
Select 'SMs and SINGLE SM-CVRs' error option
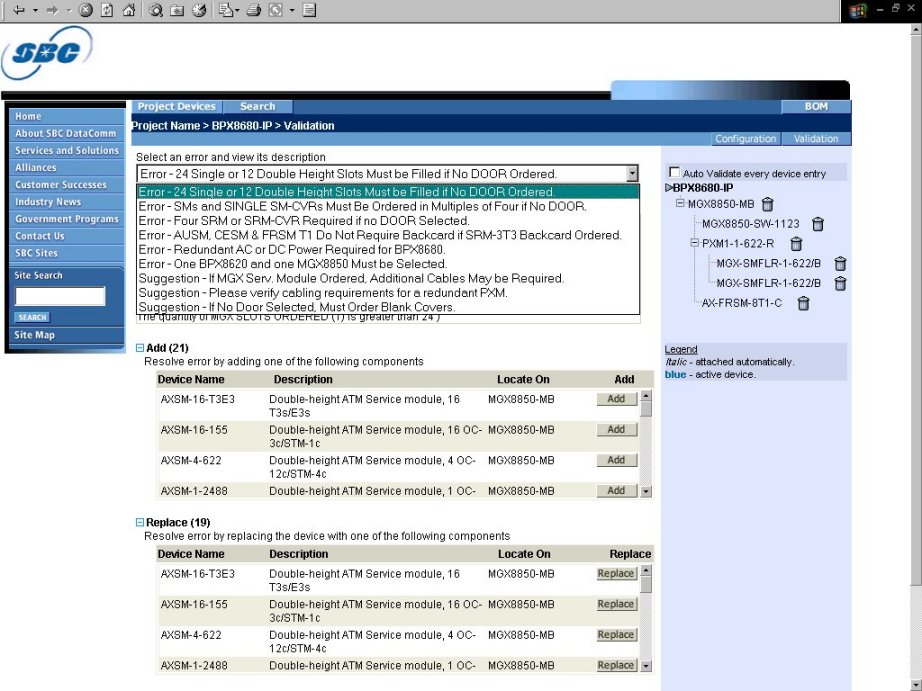[388, 206]
